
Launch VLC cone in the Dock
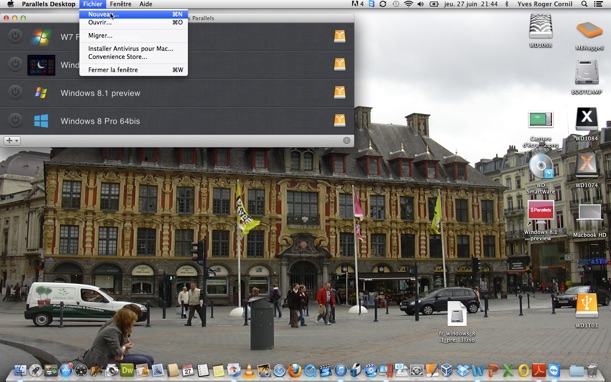pyautogui.click(x=249, y=371)
